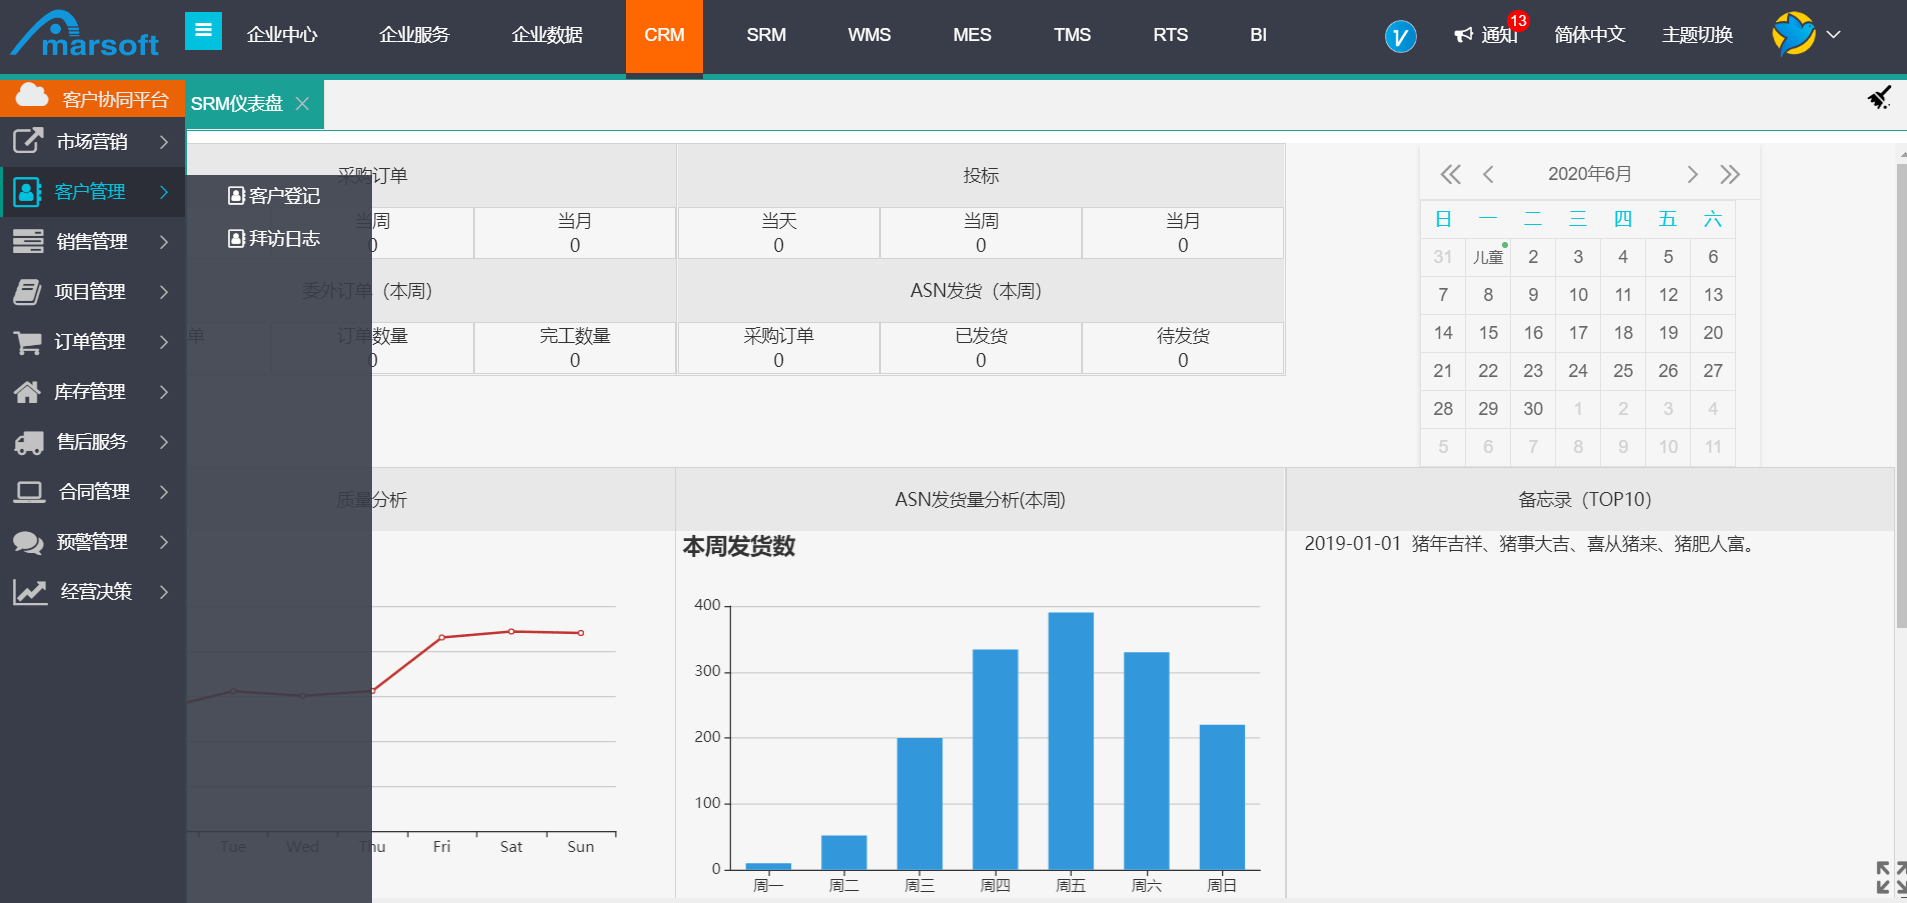This screenshot has height=903, width=1907.
Task: Click the cloud icon of 客户协同平台
Action: [x=32, y=95]
